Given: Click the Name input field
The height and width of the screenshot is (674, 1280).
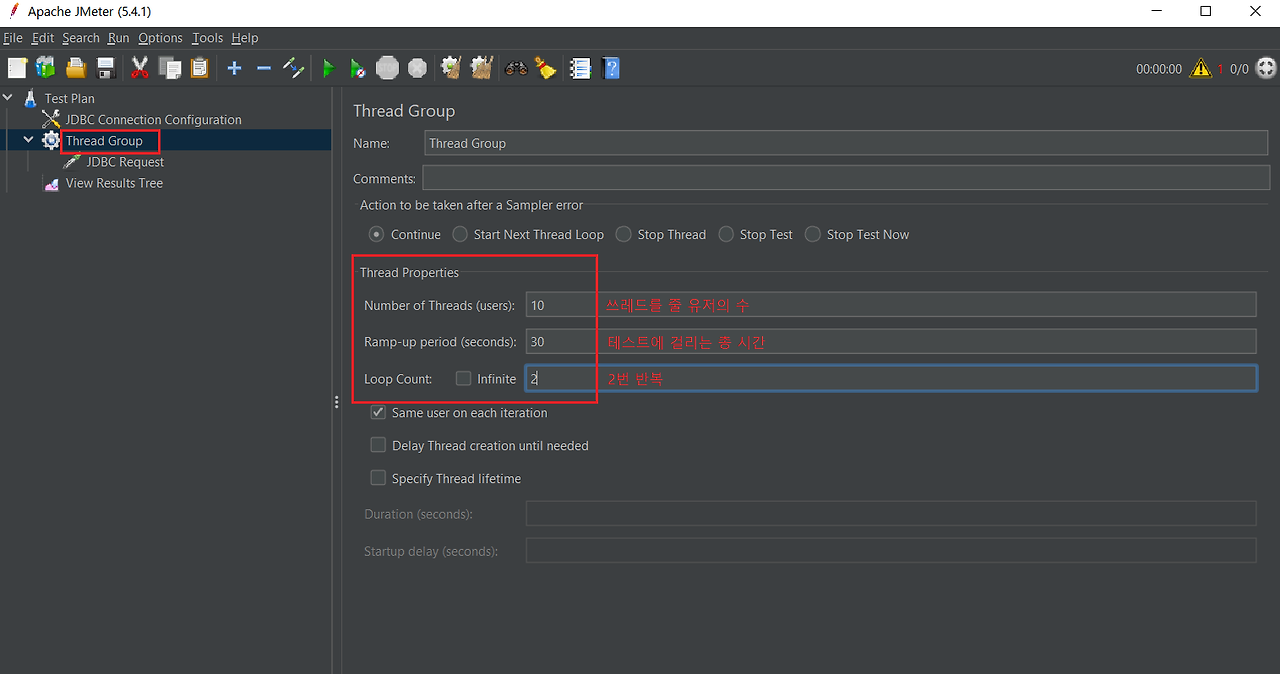Looking at the screenshot, I should [x=846, y=143].
